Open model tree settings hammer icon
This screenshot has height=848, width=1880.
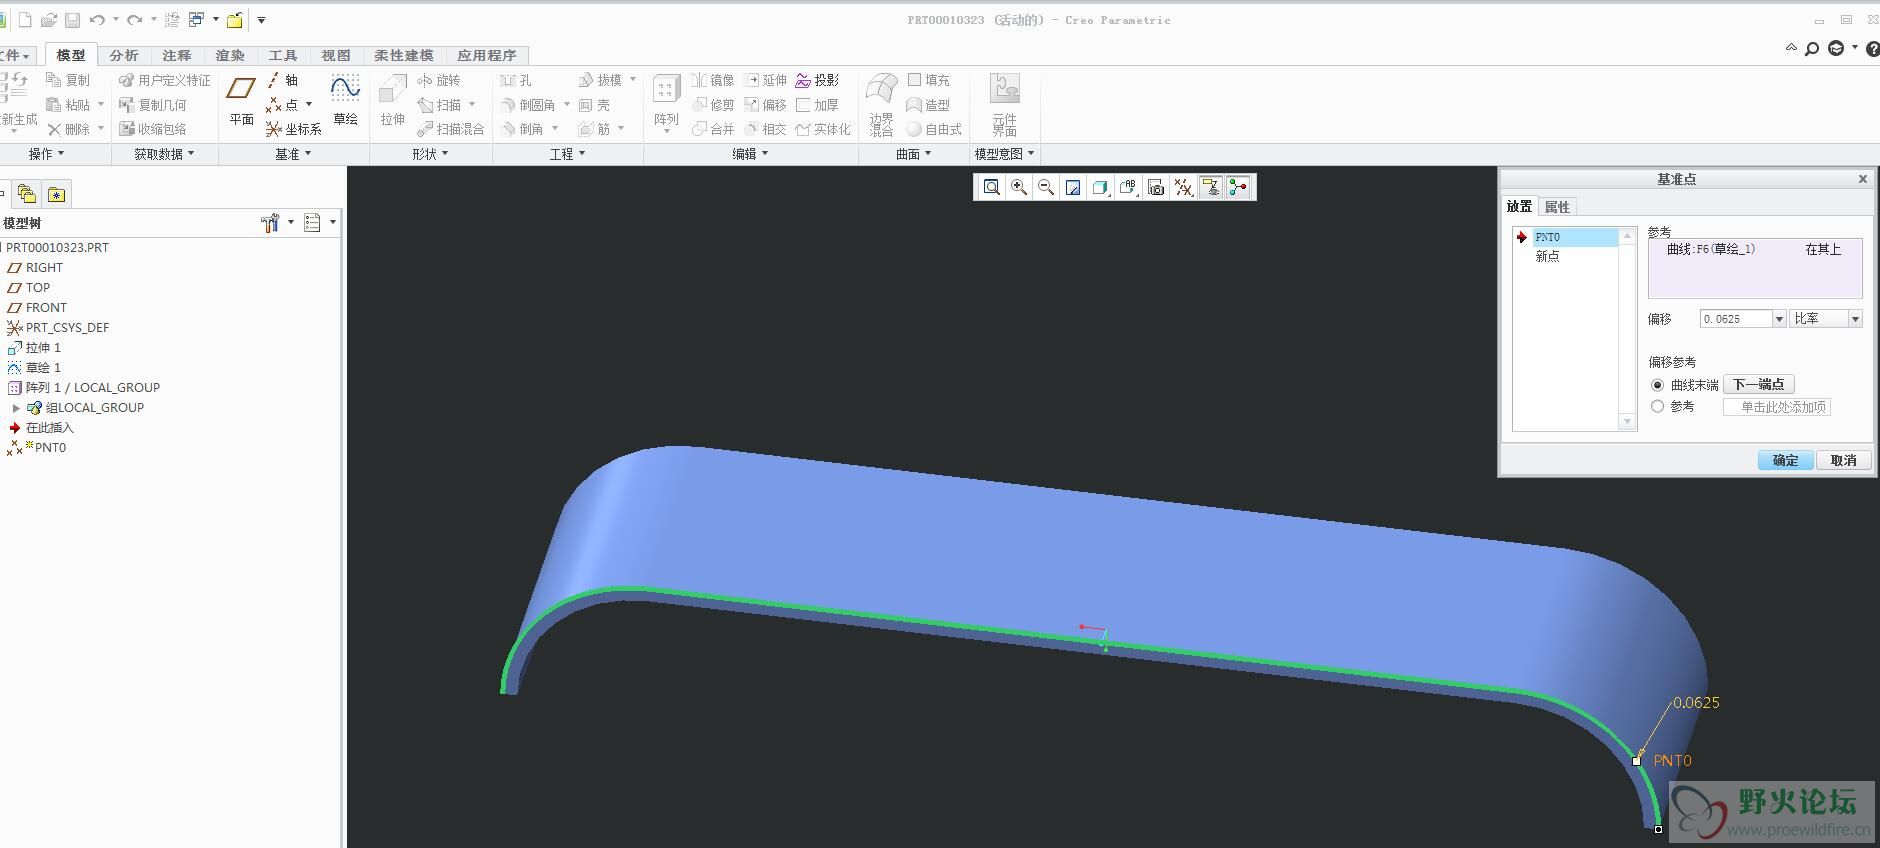coord(270,223)
